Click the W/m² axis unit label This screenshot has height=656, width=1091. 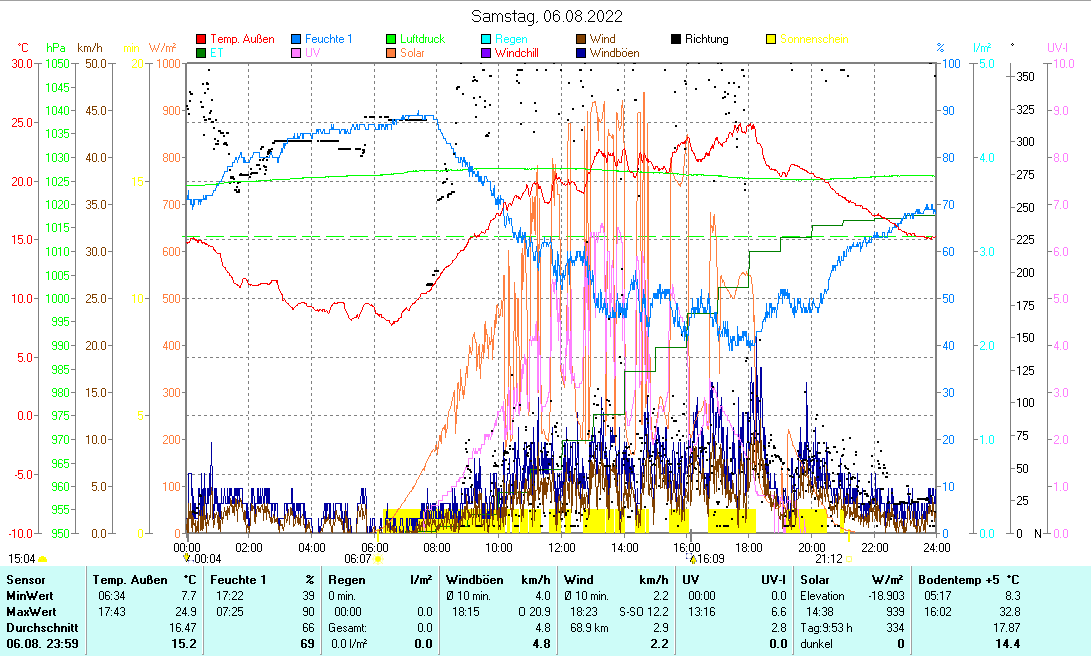(162, 48)
